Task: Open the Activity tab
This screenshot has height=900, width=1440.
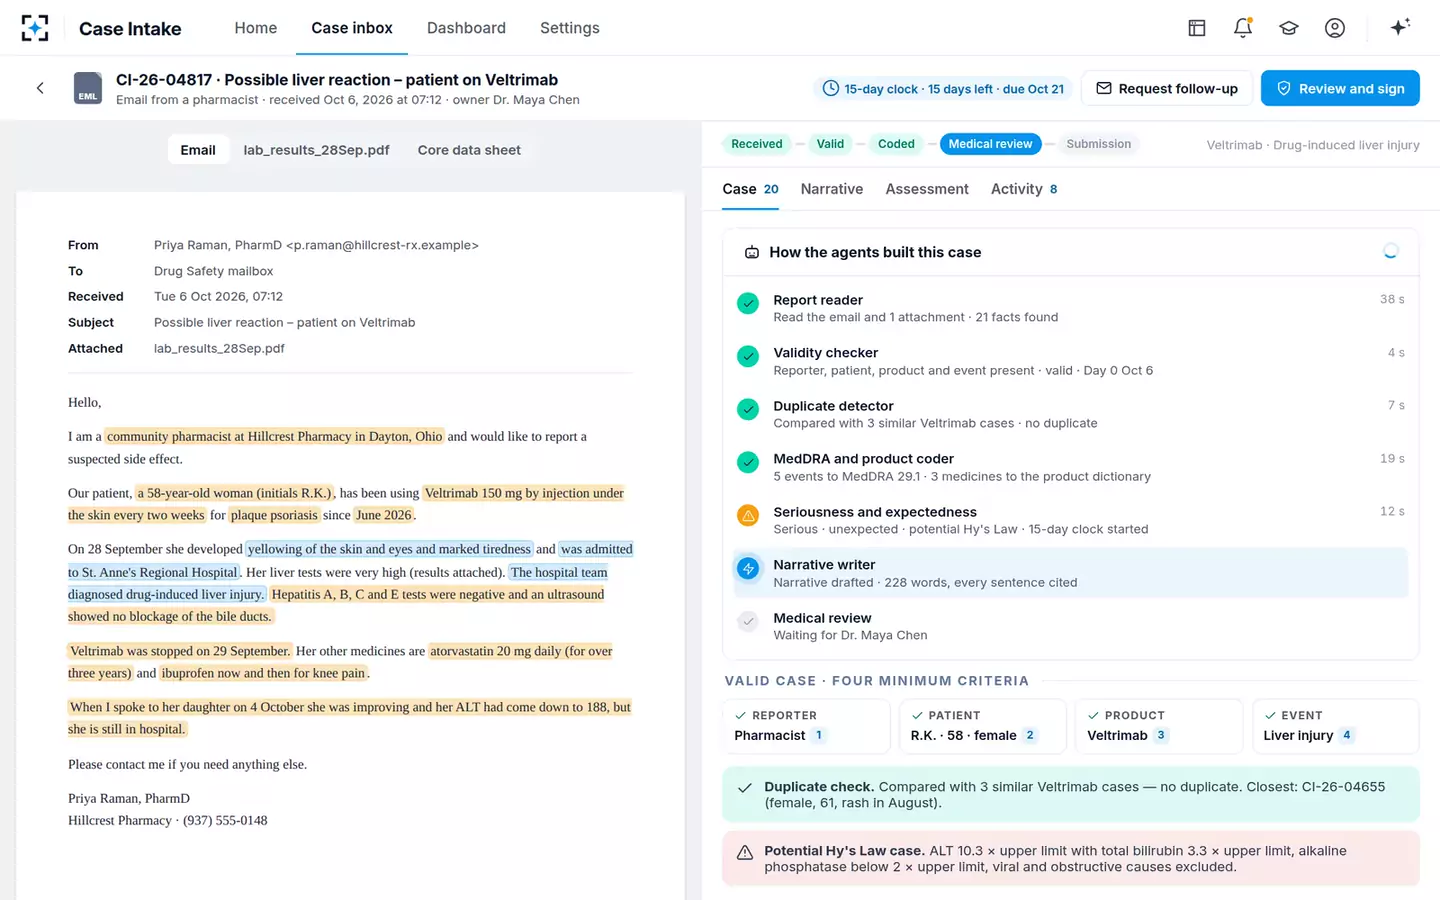Action: point(1024,189)
